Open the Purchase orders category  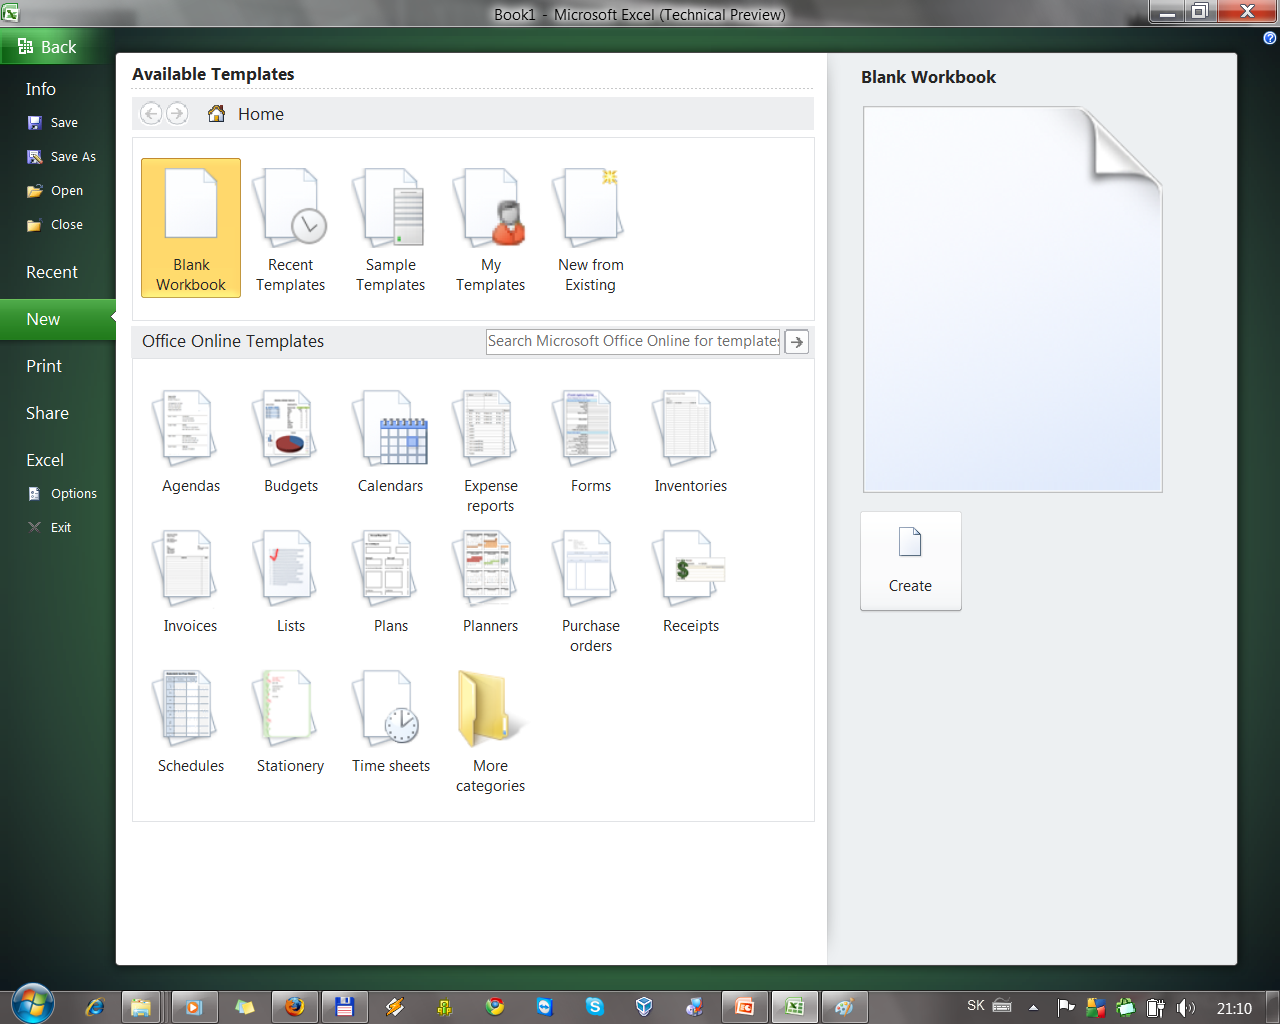pyautogui.click(x=591, y=592)
